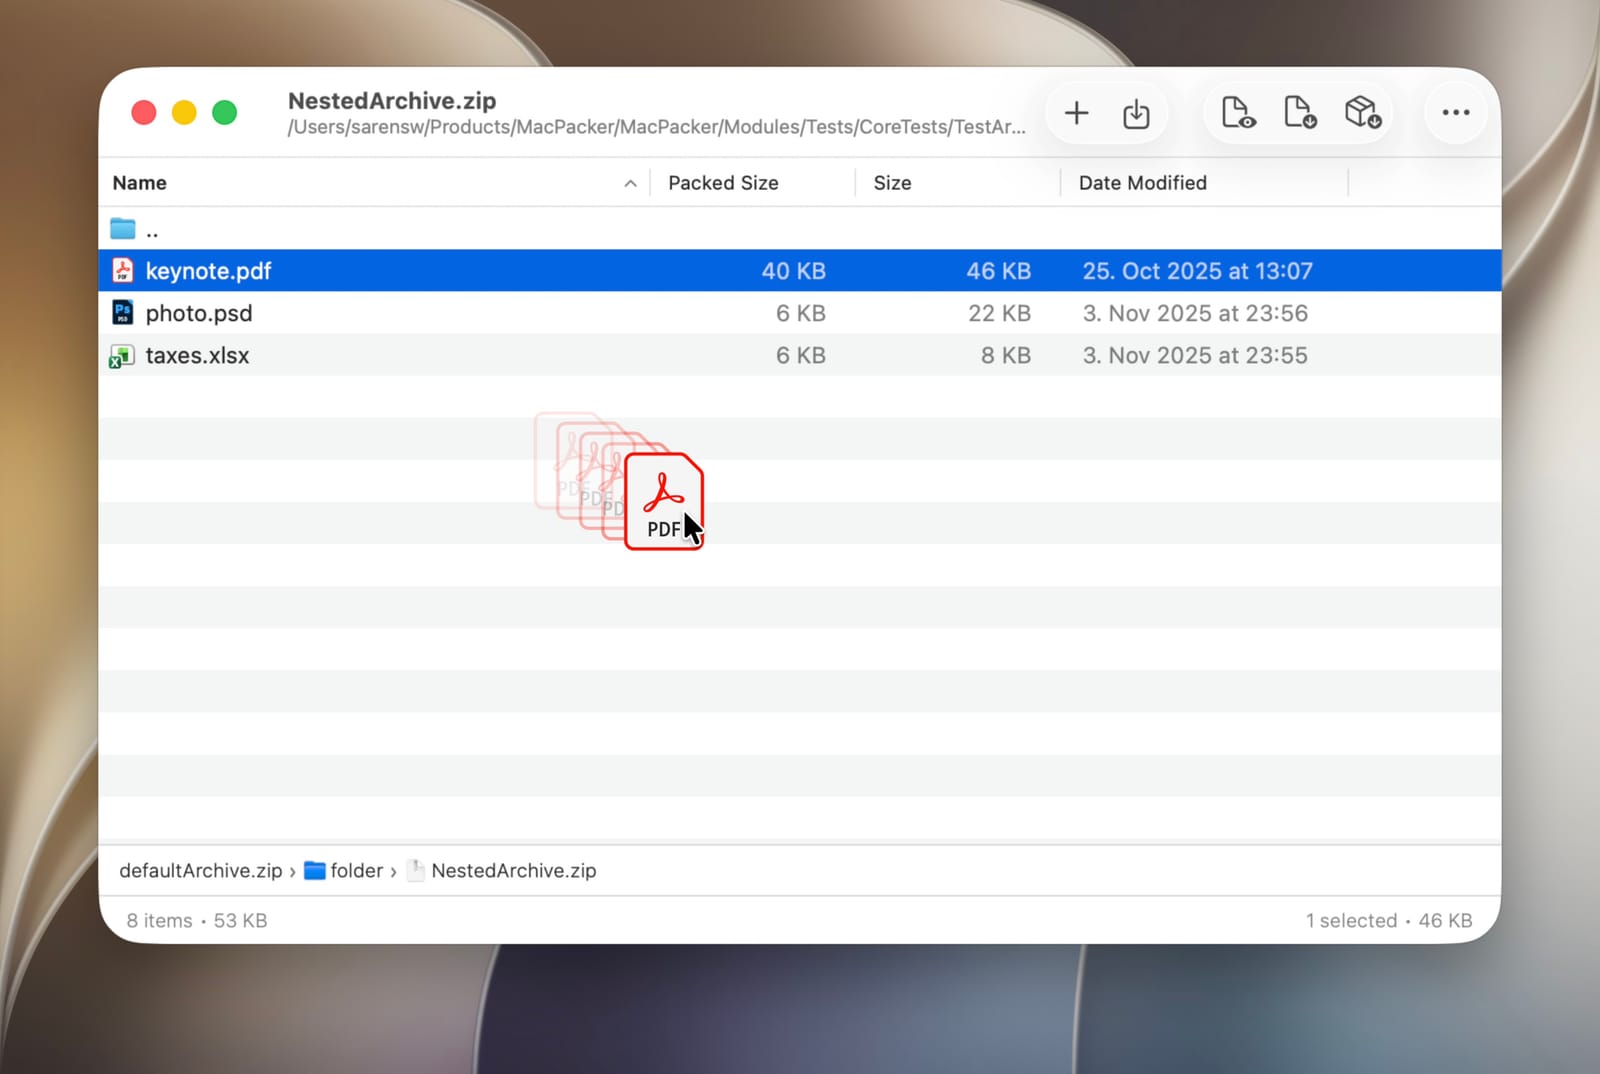Click the '1 selected · 46 KB' status text
Viewport: 1600px width, 1074px height.
click(1389, 921)
